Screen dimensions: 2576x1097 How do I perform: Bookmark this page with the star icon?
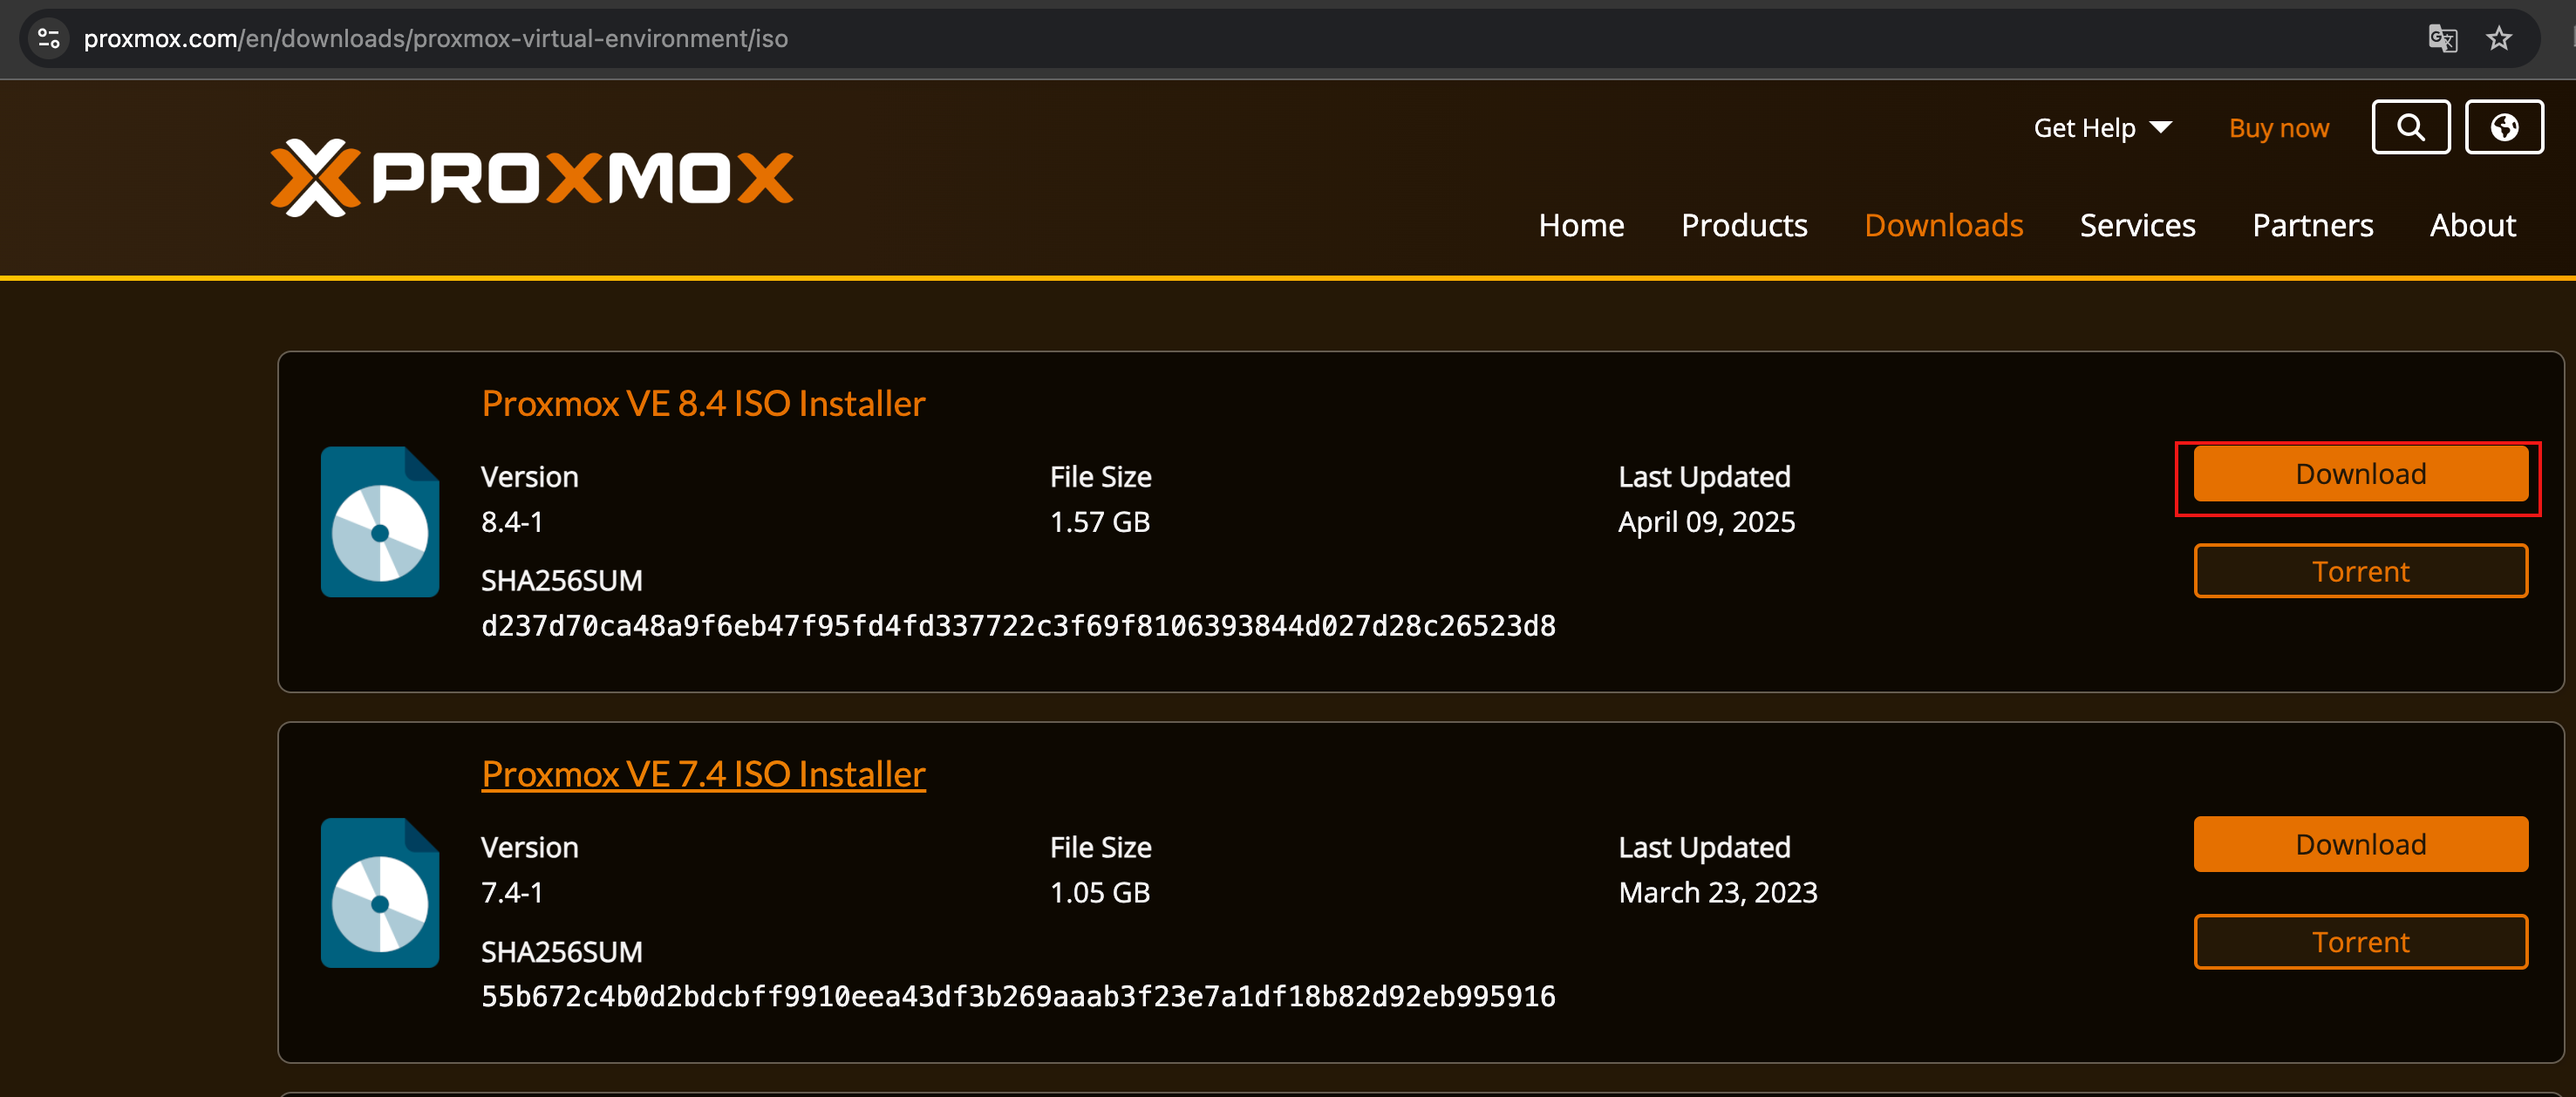pos(2498,39)
